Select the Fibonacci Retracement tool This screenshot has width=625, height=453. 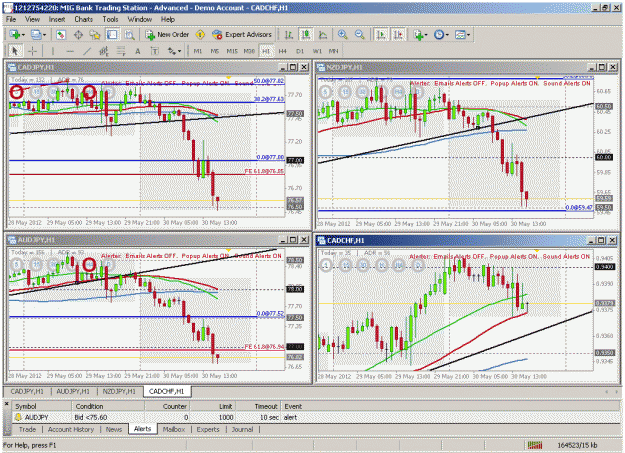coord(121,51)
